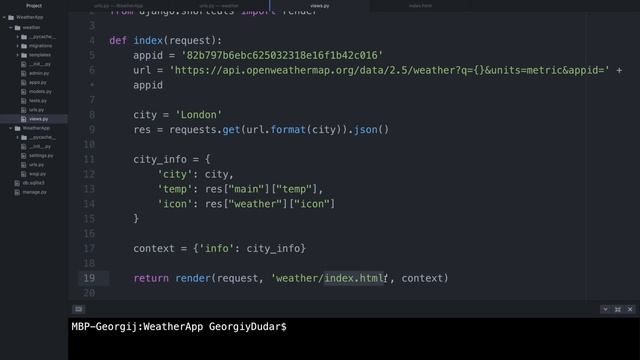640x360 pixels.
Task: Collapse the weather folder arrow
Action: pos(11,28)
